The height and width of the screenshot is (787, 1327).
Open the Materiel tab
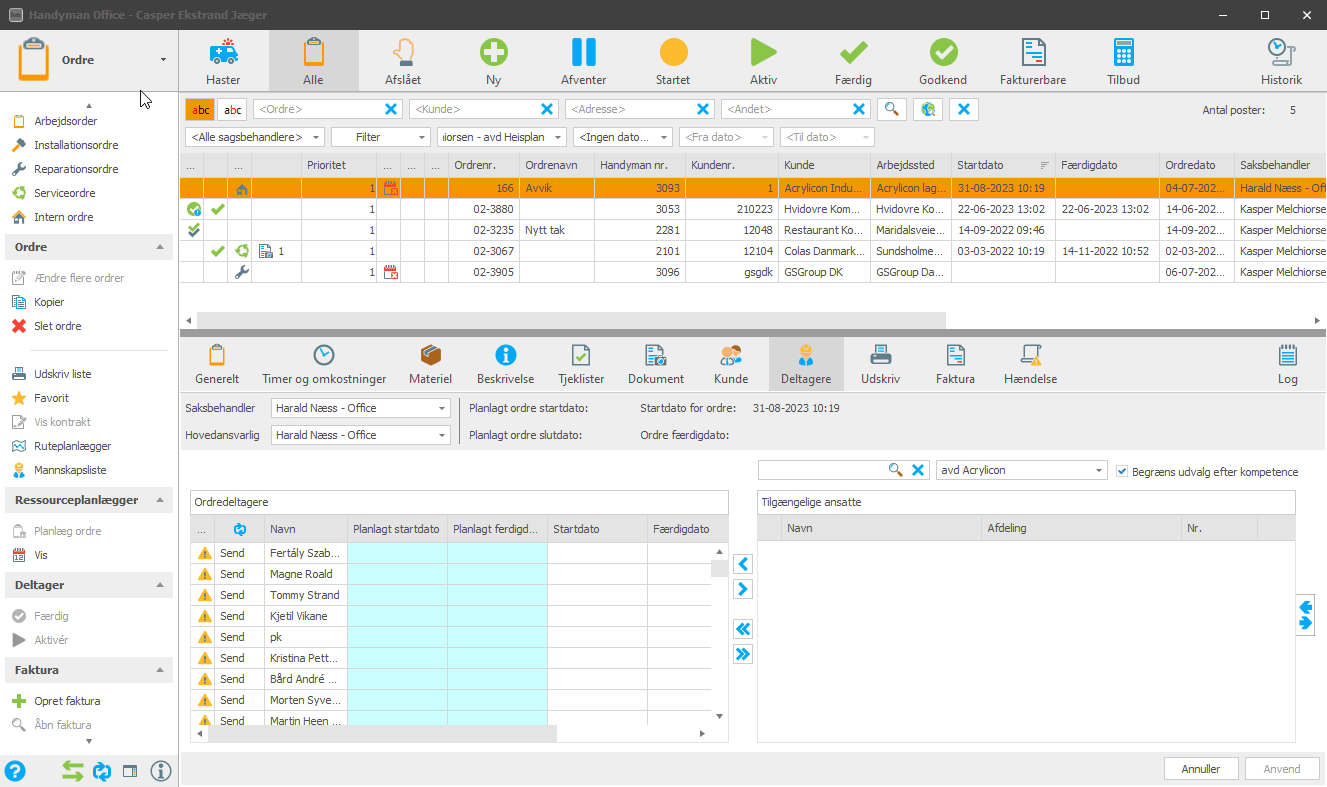click(431, 364)
